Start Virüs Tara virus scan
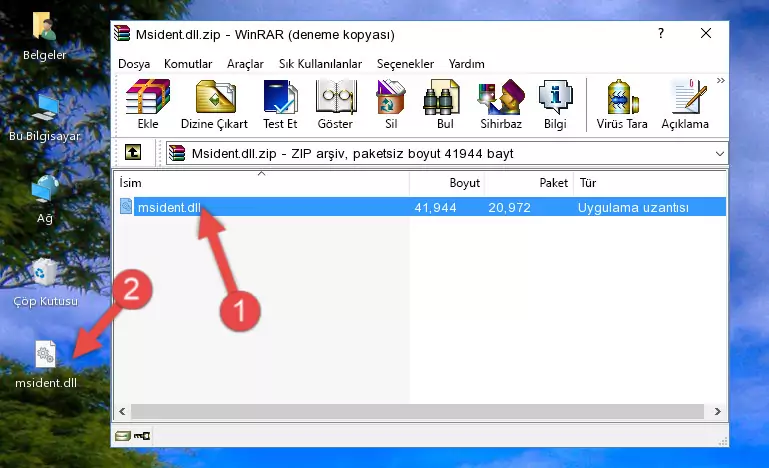This screenshot has height=468, width=769. pos(622,104)
